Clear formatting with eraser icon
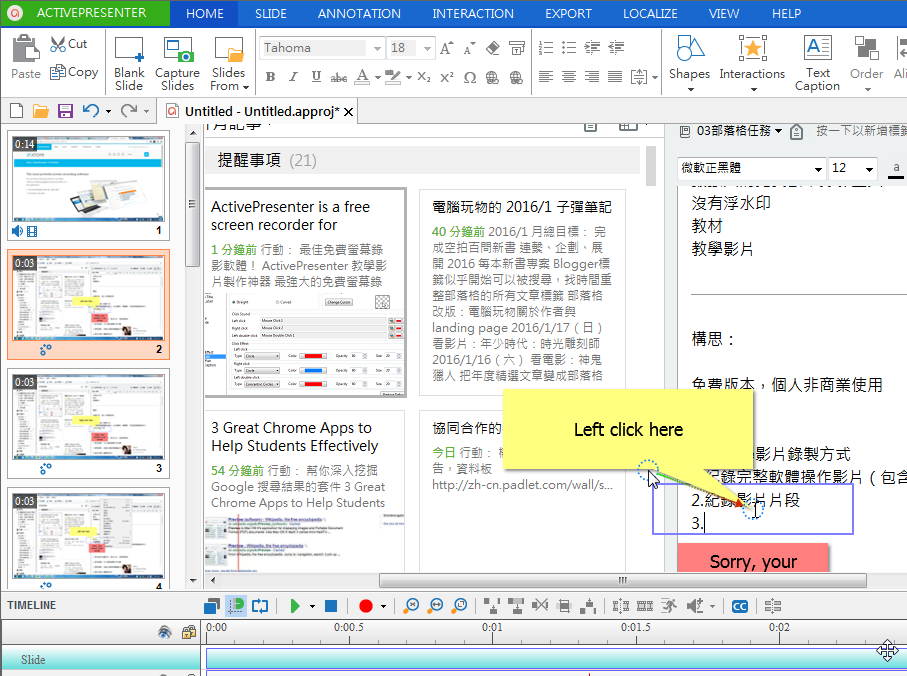Image resolution: width=907 pixels, height=676 pixels. pyautogui.click(x=492, y=48)
